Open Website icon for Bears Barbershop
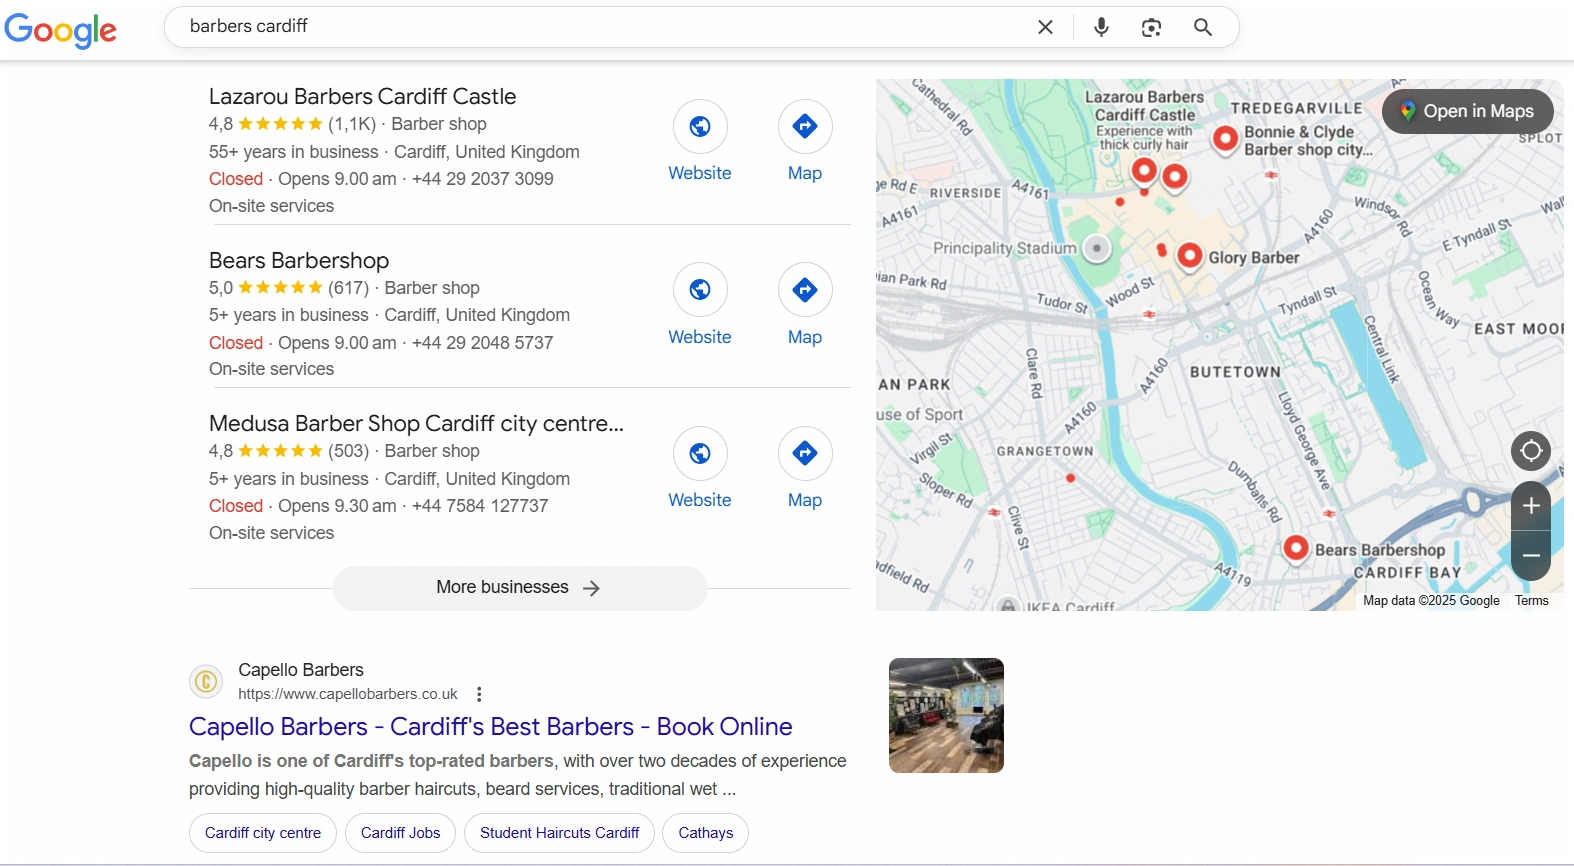Screen dimensions: 1574x866 pyautogui.click(x=700, y=290)
